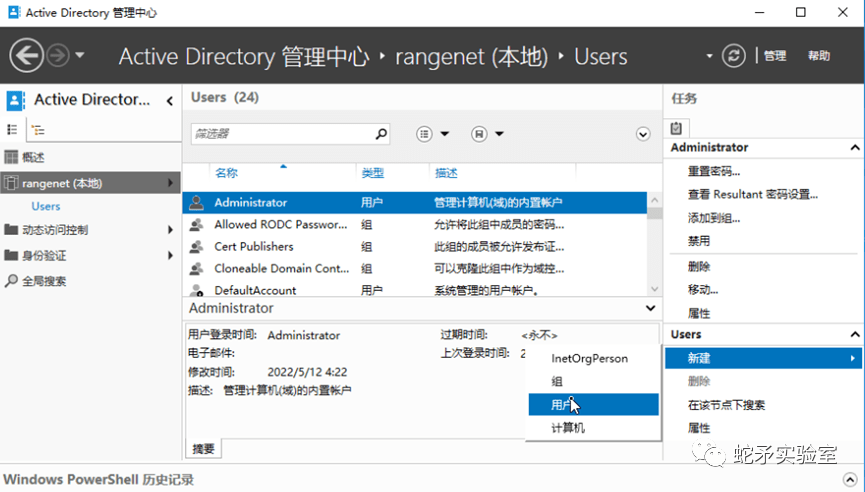Click the Active Directory navigation pane icon
This screenshot has width=865, height=492.
[x=15, y=100]
